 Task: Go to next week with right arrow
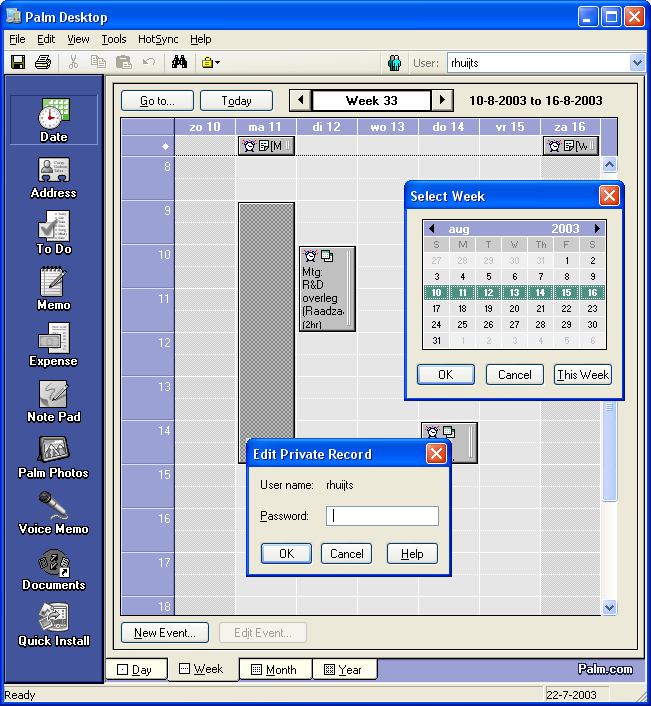442,100
